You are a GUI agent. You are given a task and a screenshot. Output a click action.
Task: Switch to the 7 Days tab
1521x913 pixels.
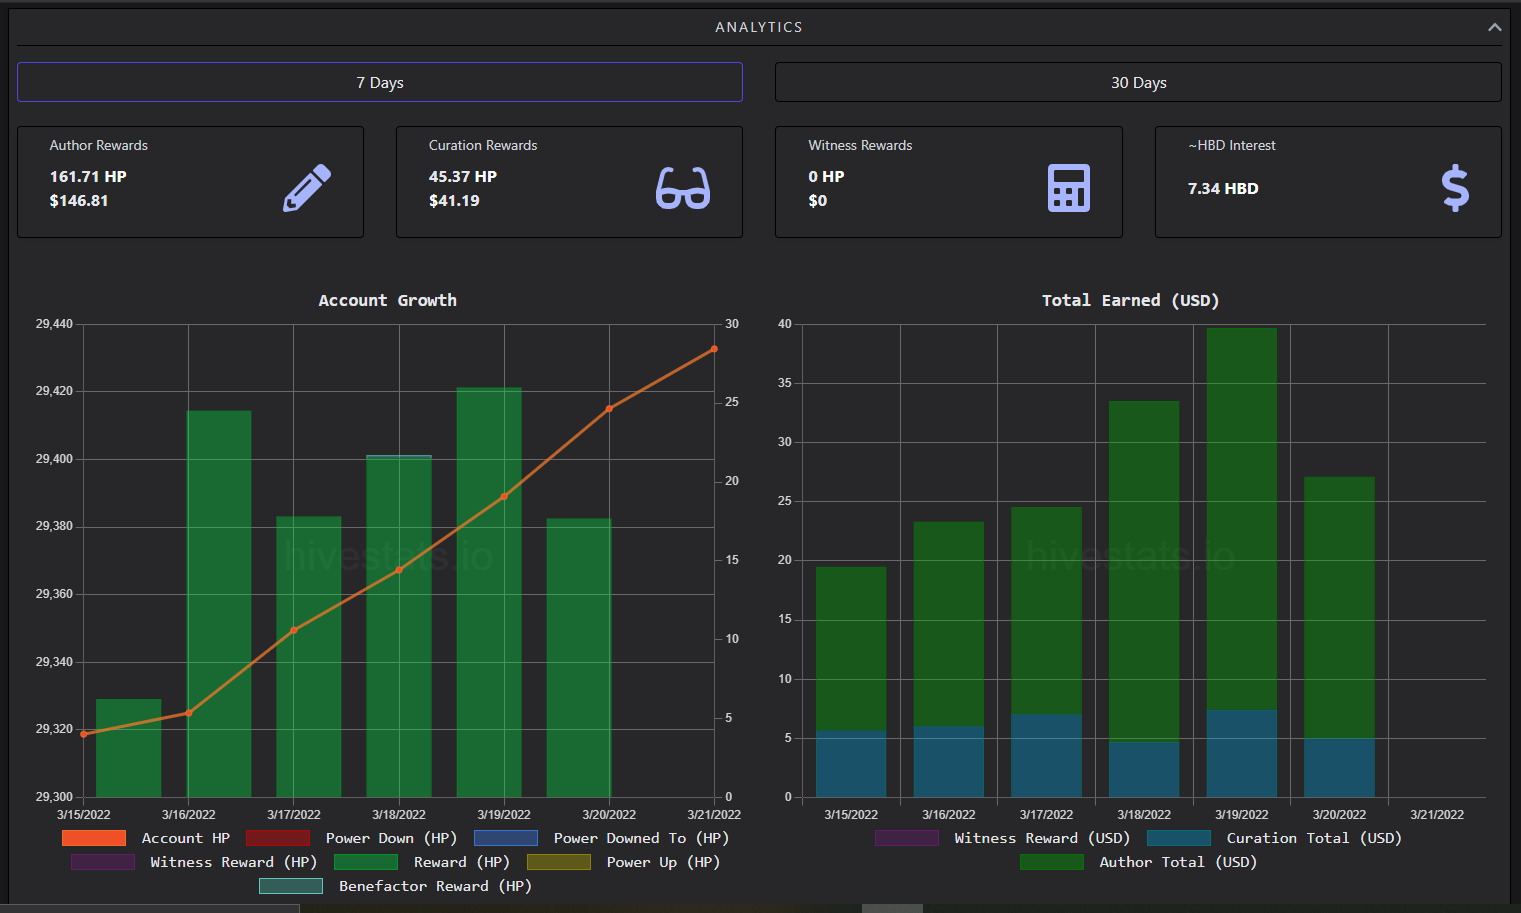coord(380,82)
